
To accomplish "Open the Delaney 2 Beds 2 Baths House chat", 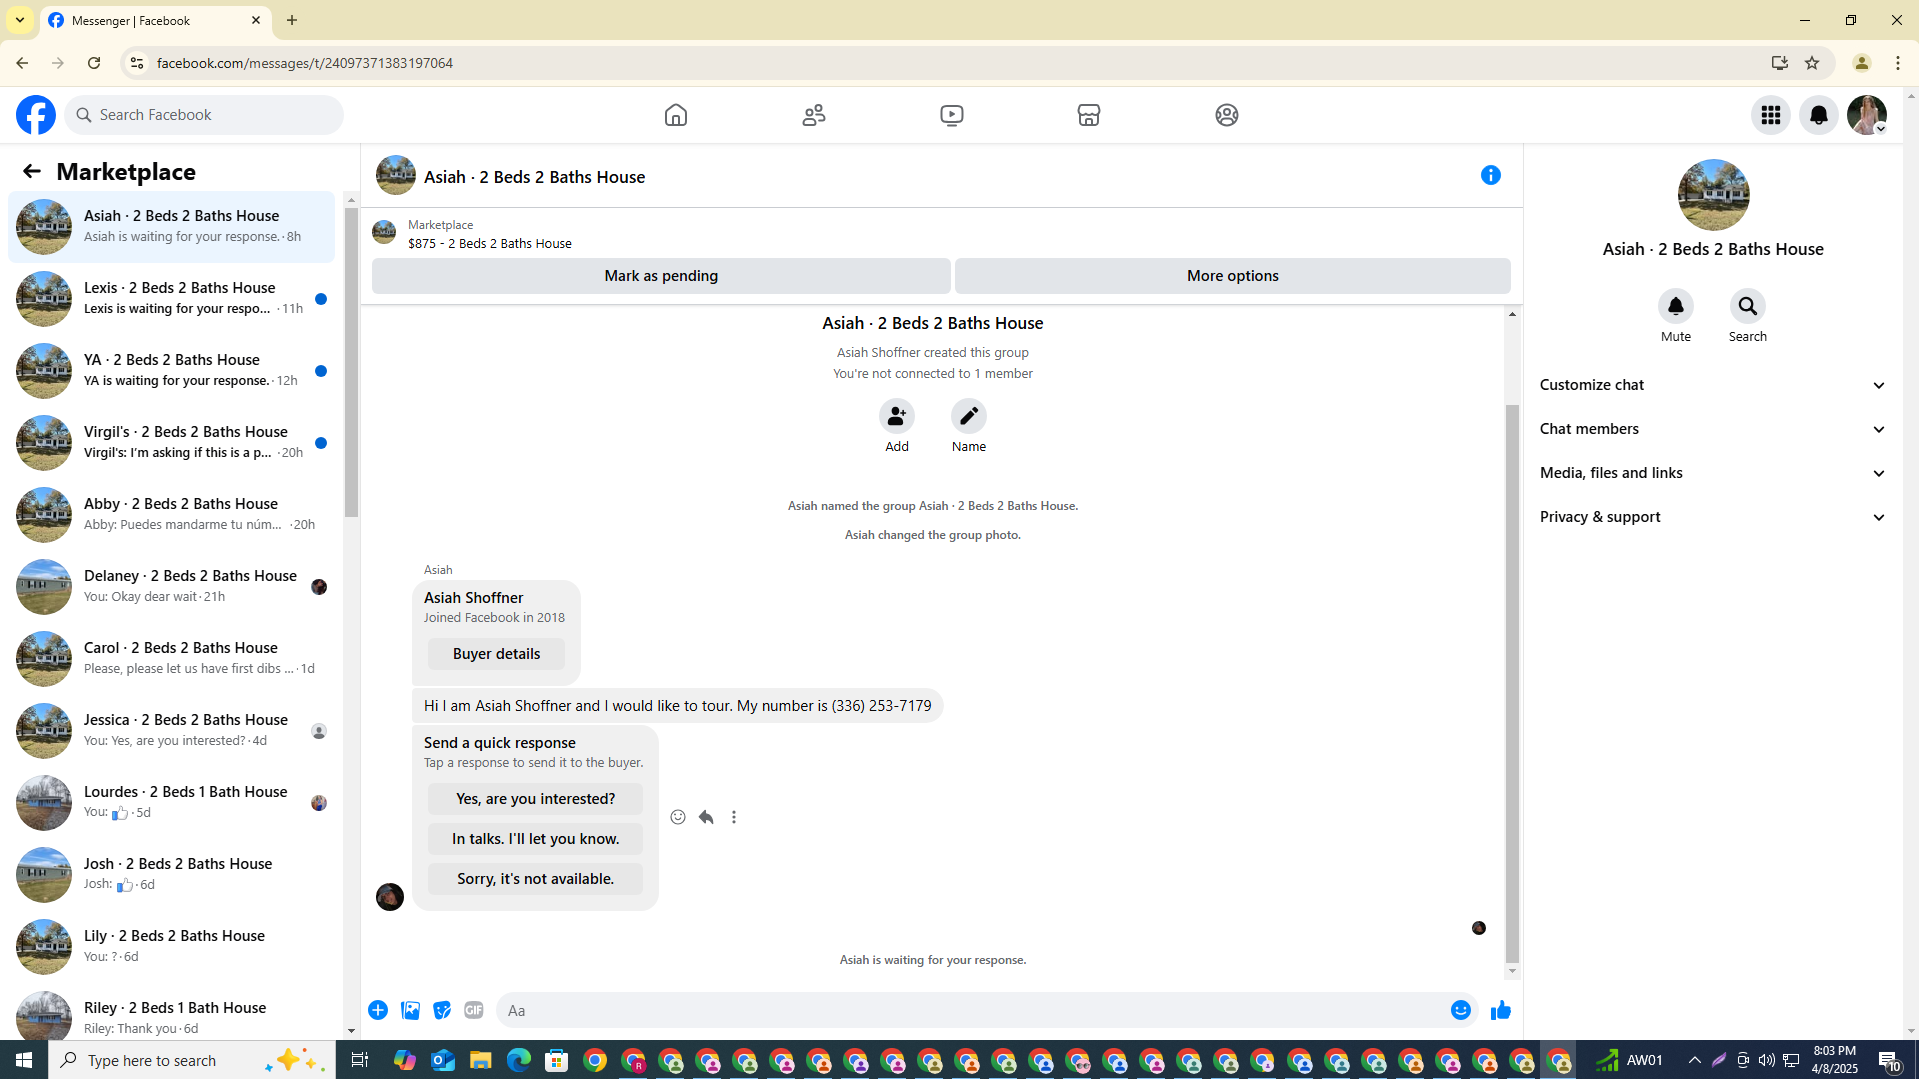I will tap(171, 587).
